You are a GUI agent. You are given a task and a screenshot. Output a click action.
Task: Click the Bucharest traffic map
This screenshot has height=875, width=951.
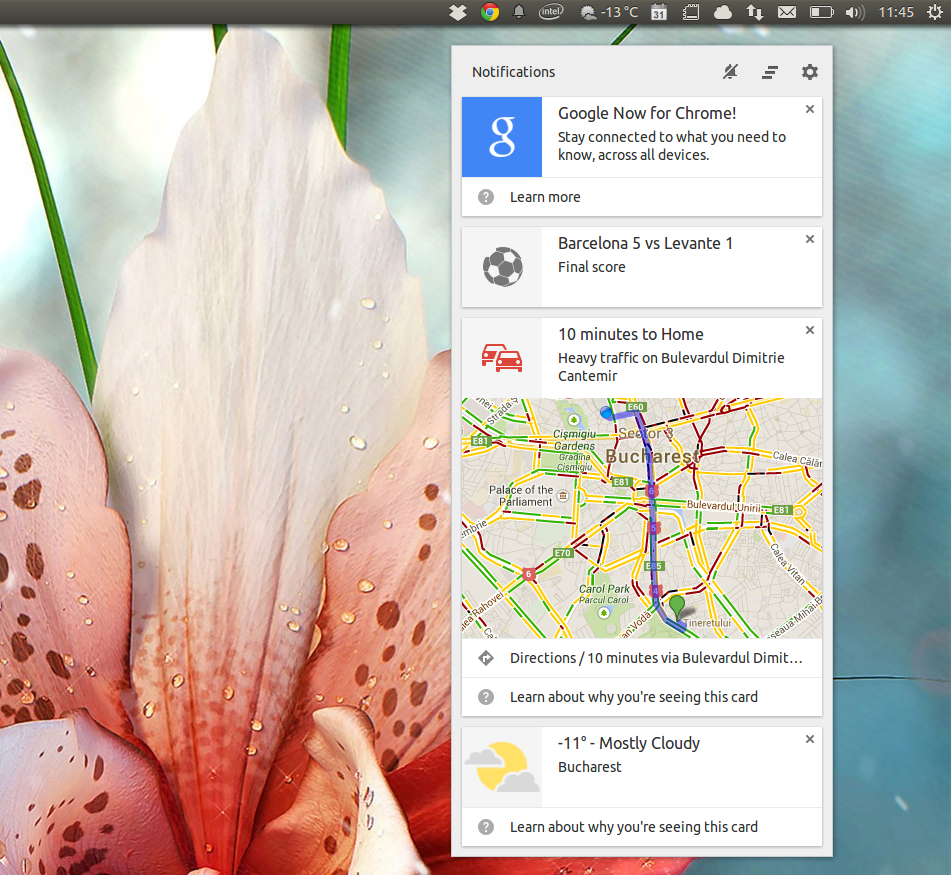pos(641,517)
